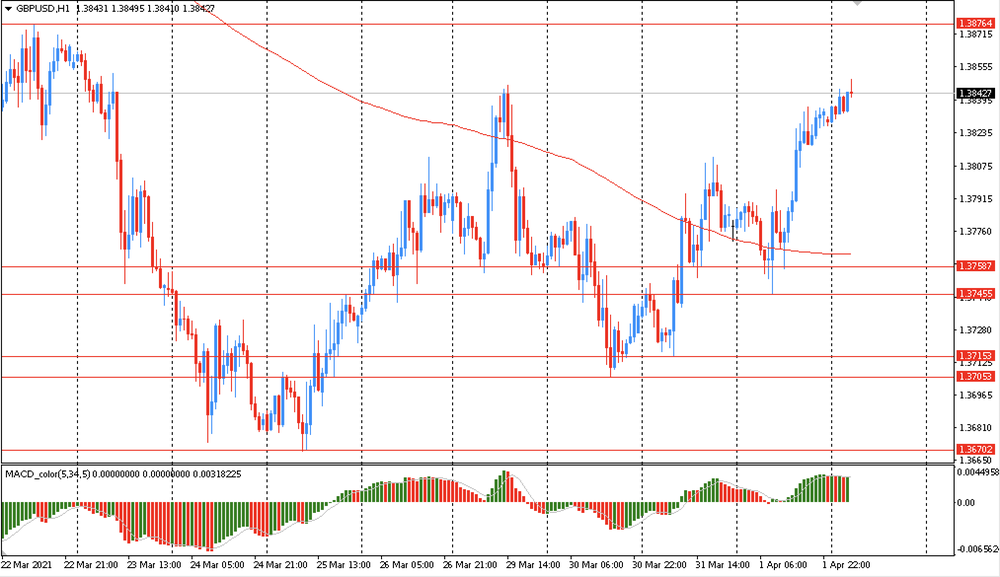
Task: Click the 1.38715 price scale value
Action: click(976, 34)
